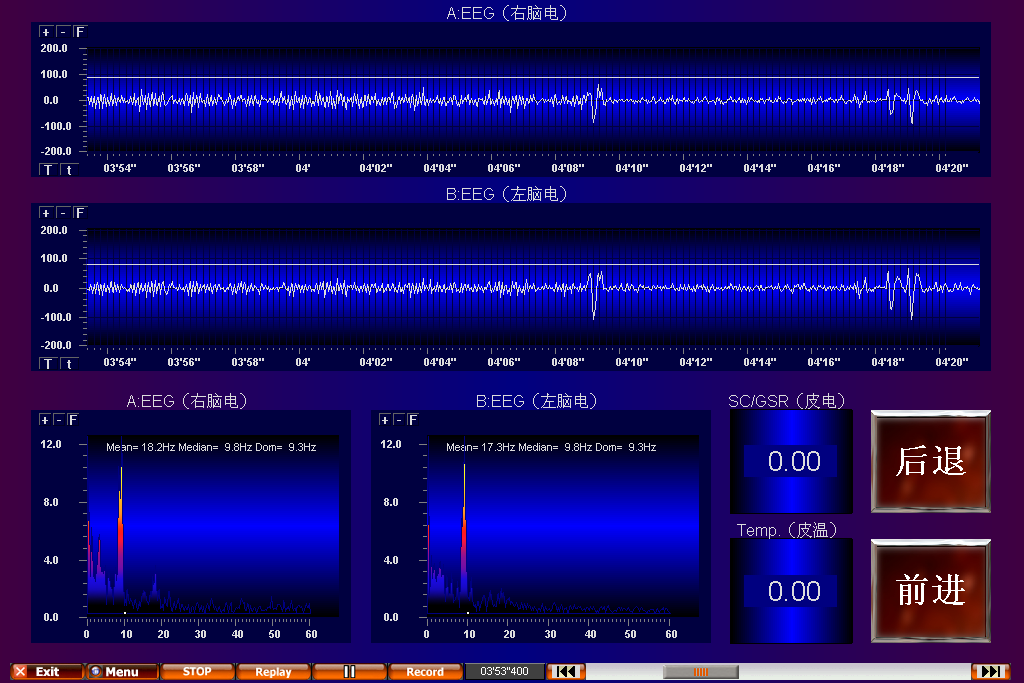Toggle the STOP control in the bottom toolbar
The width and height of the screenshot is (1024, 683).
197,671
